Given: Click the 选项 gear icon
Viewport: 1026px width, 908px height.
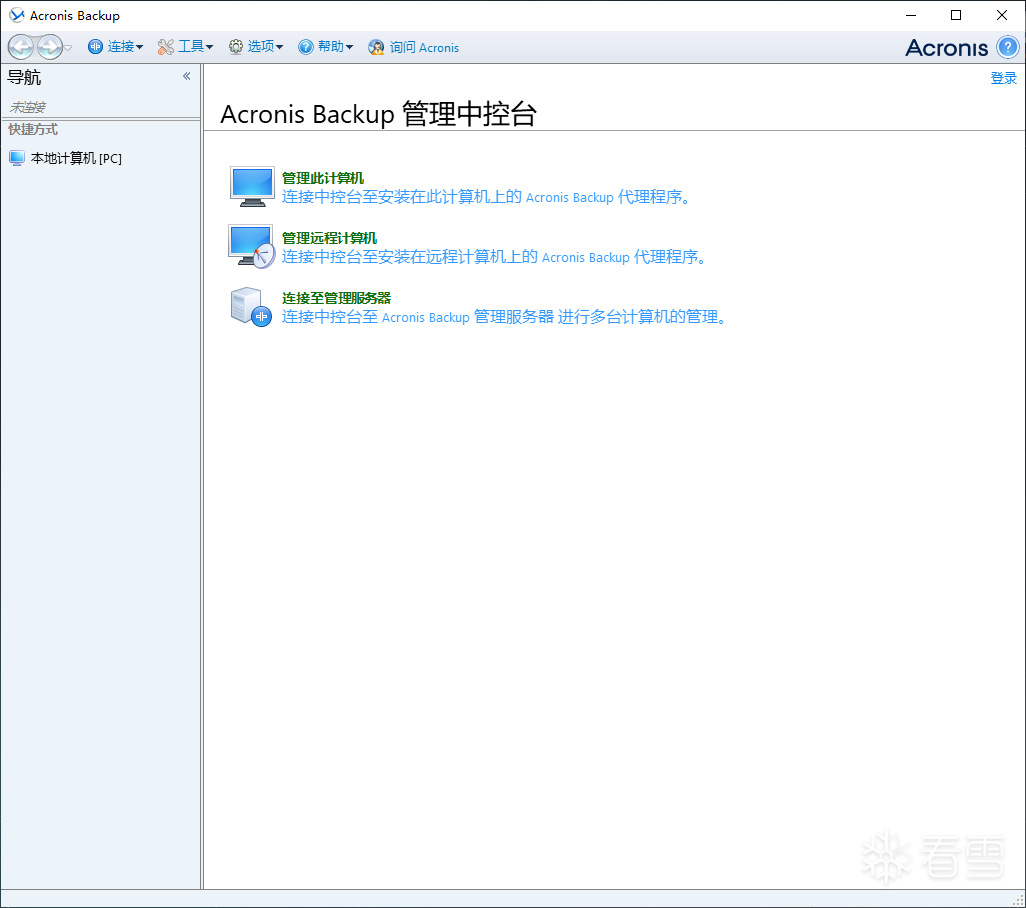Looking at the screenshot, I should coord(236,47).
